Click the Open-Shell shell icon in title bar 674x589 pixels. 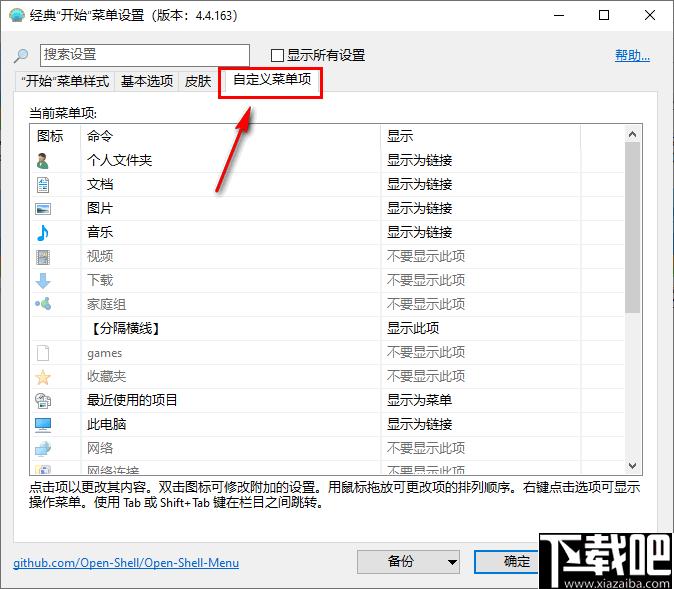(x=17, y=15)
